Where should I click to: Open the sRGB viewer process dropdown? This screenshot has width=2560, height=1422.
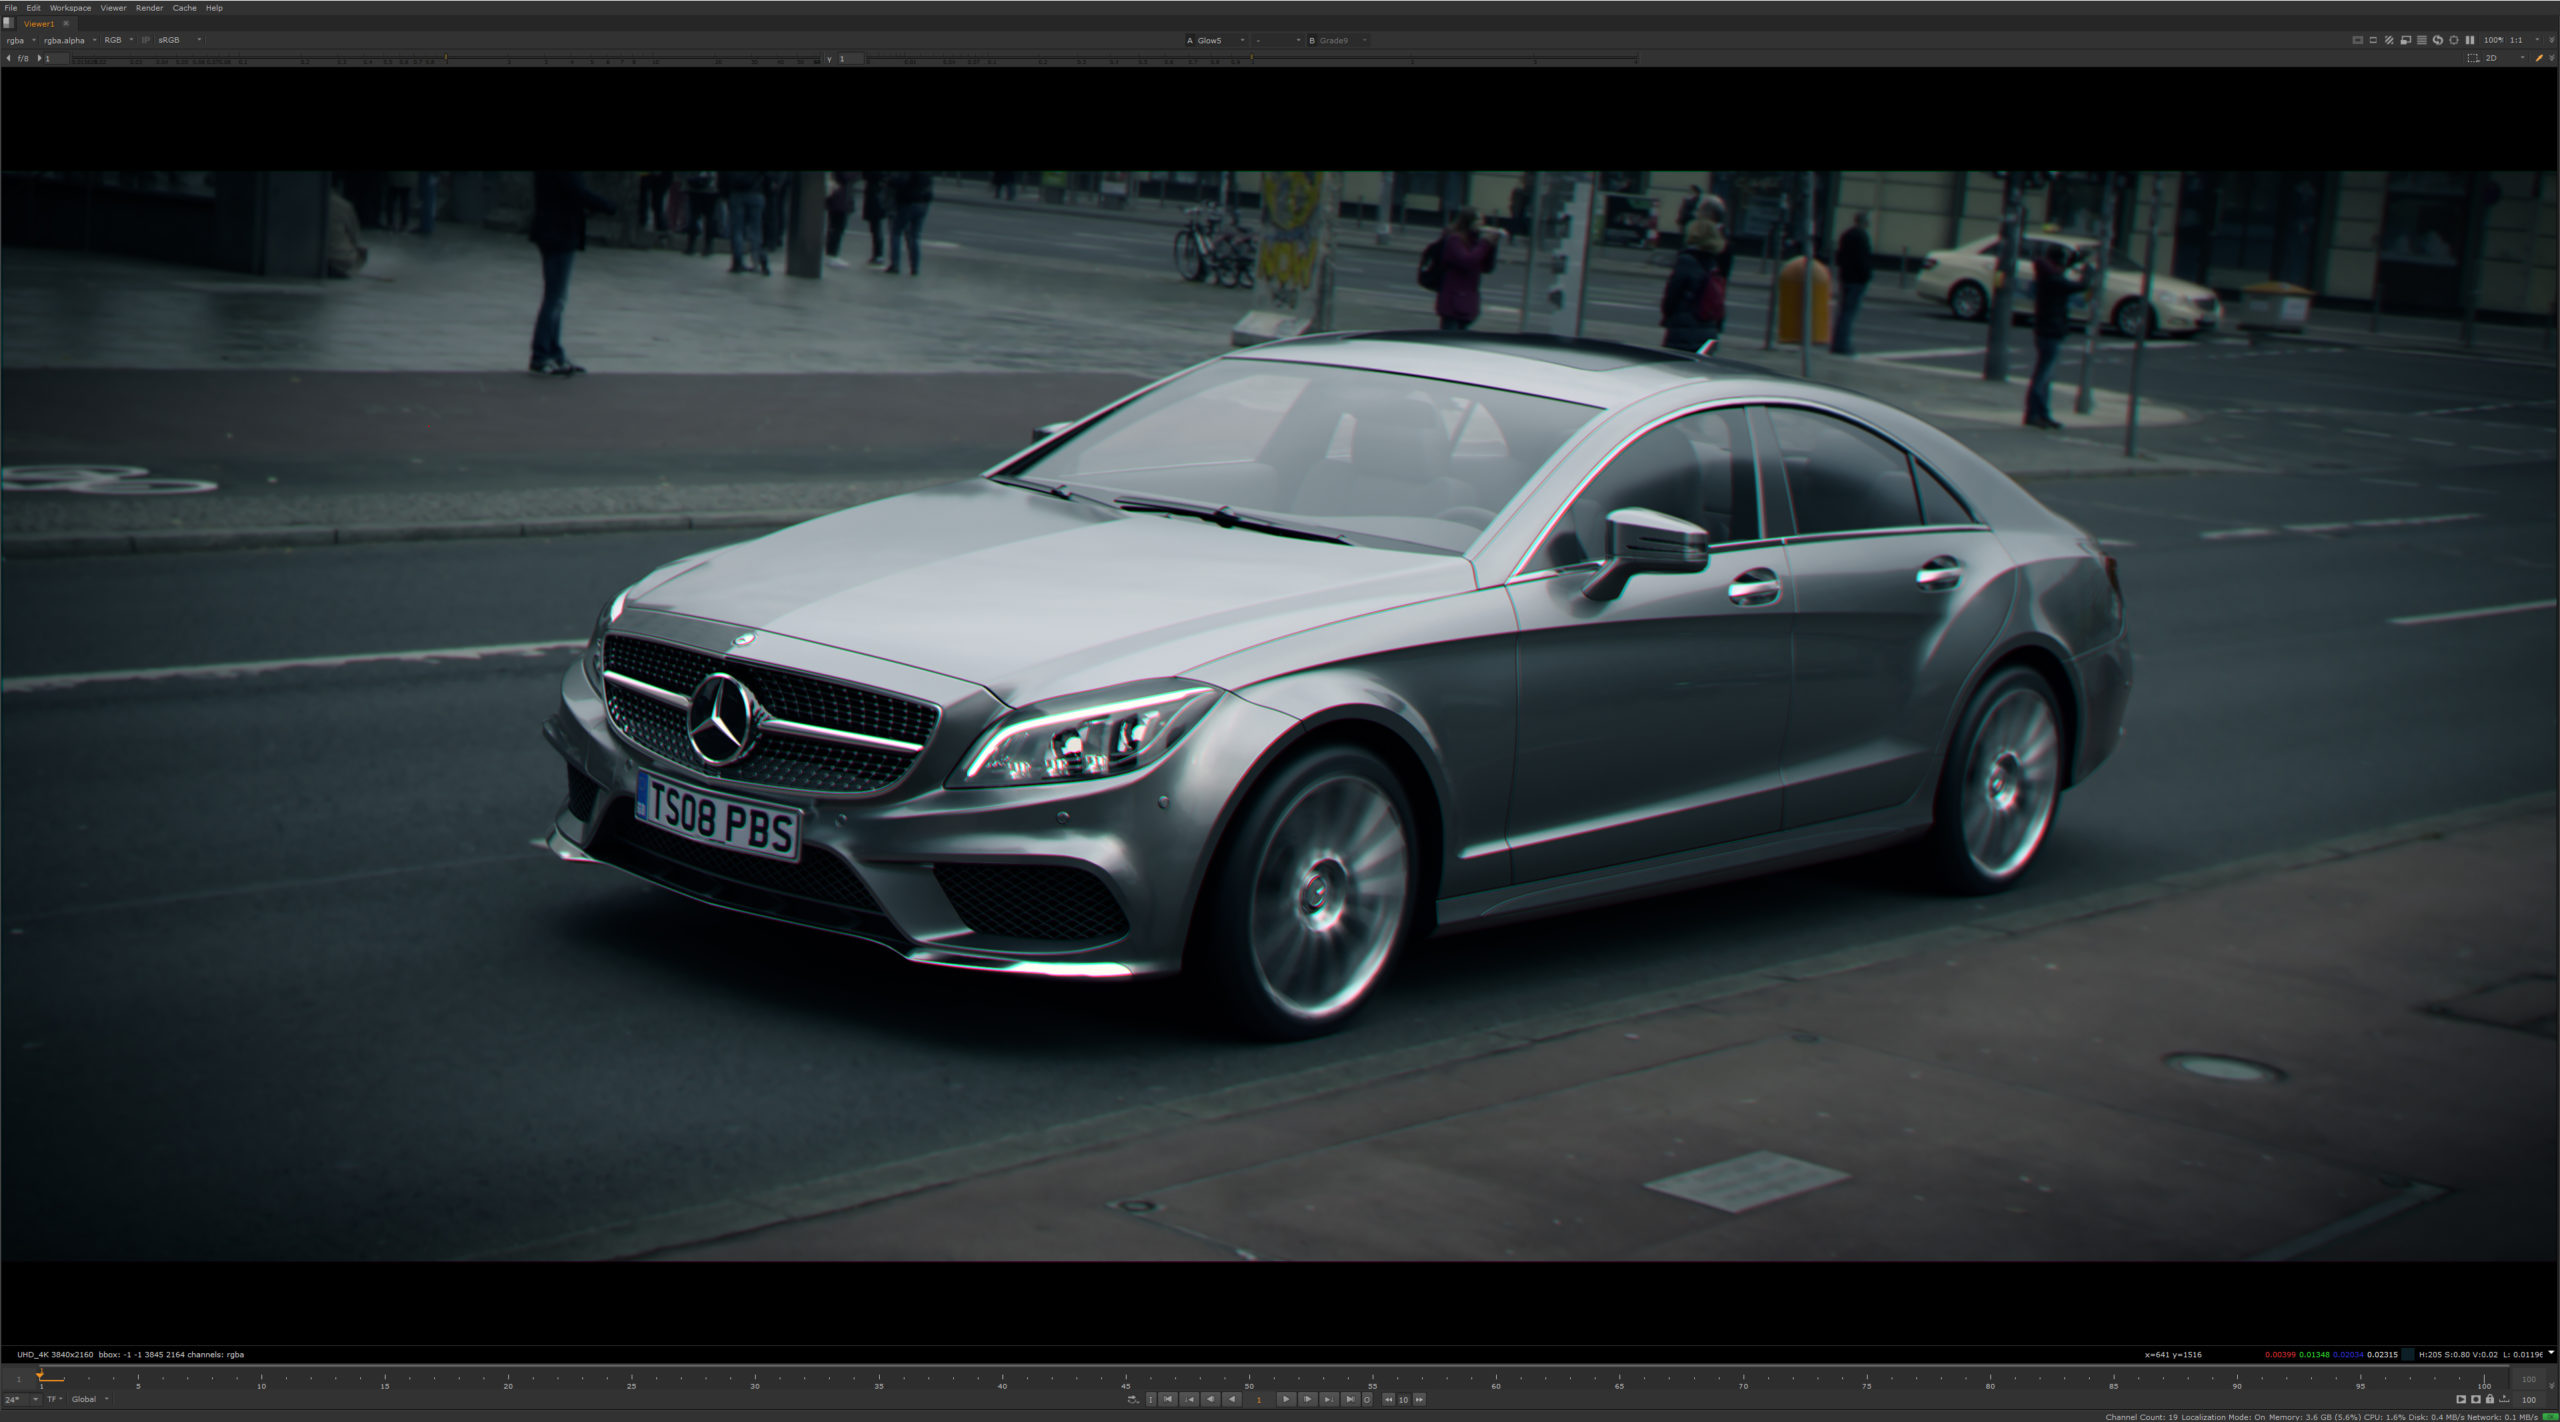point(180,40)
